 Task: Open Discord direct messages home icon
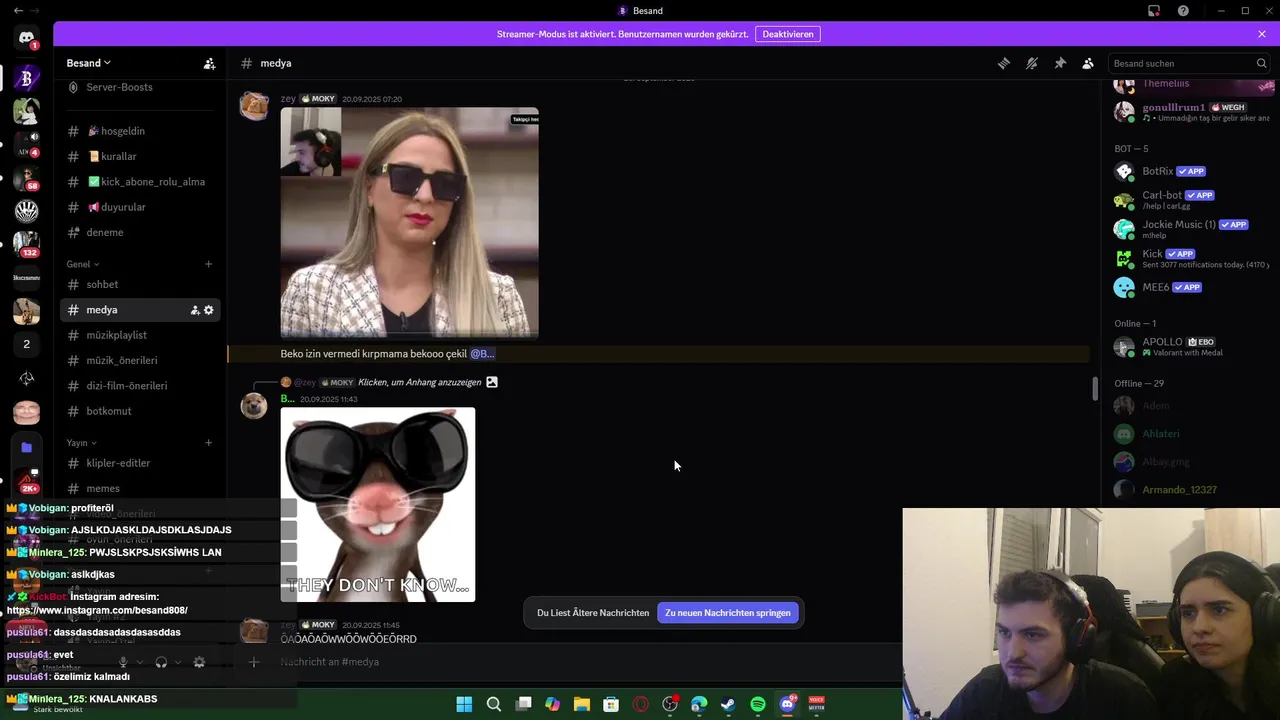26,38
